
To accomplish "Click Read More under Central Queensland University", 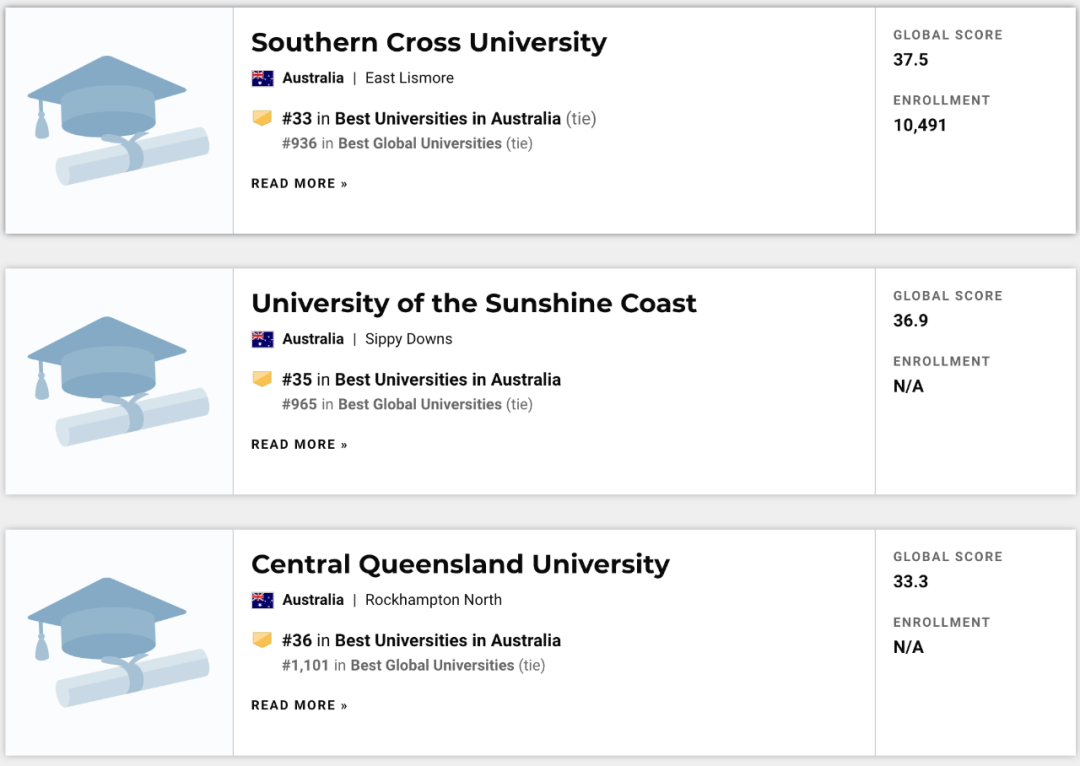I will click(299, 706).
